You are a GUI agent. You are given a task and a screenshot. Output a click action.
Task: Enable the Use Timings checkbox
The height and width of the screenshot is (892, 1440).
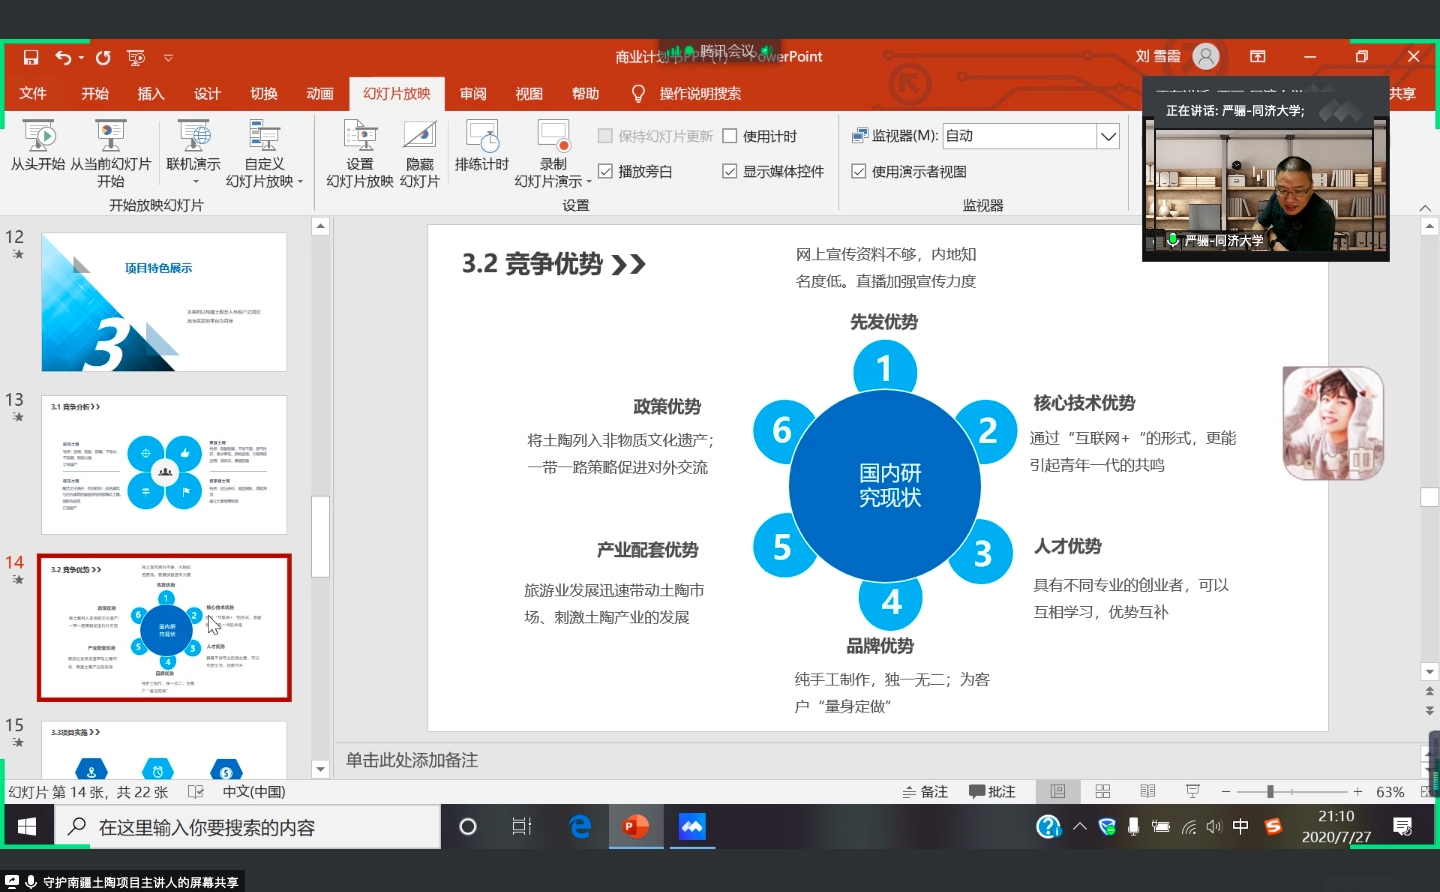pyautogui.click(x=730, y=137)
